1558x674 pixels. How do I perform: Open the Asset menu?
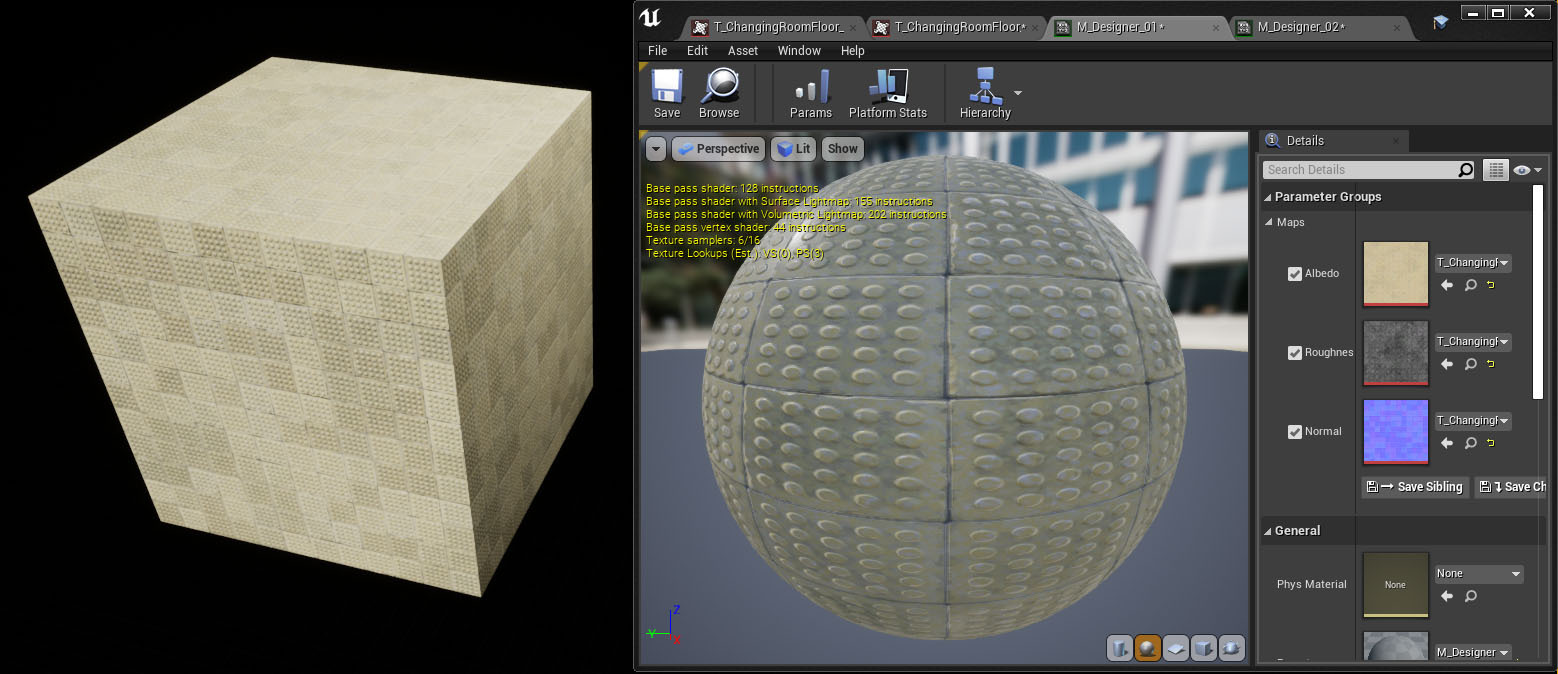click(742, 51)
